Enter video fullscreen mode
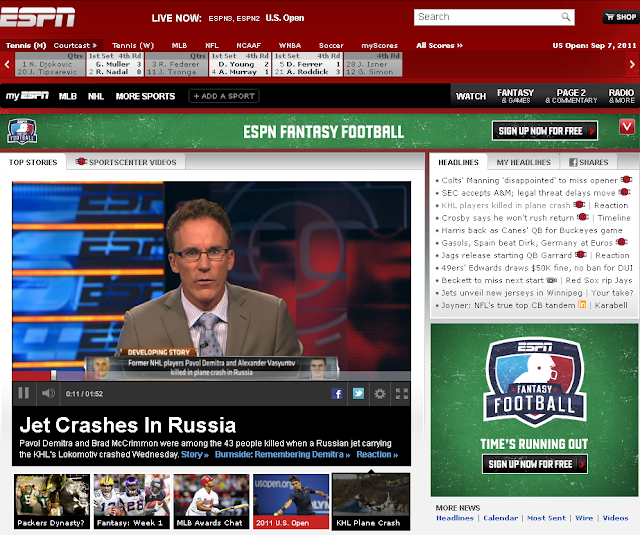Image resolution: width=640 pixels, height=535 pixels. click(402, 393)
